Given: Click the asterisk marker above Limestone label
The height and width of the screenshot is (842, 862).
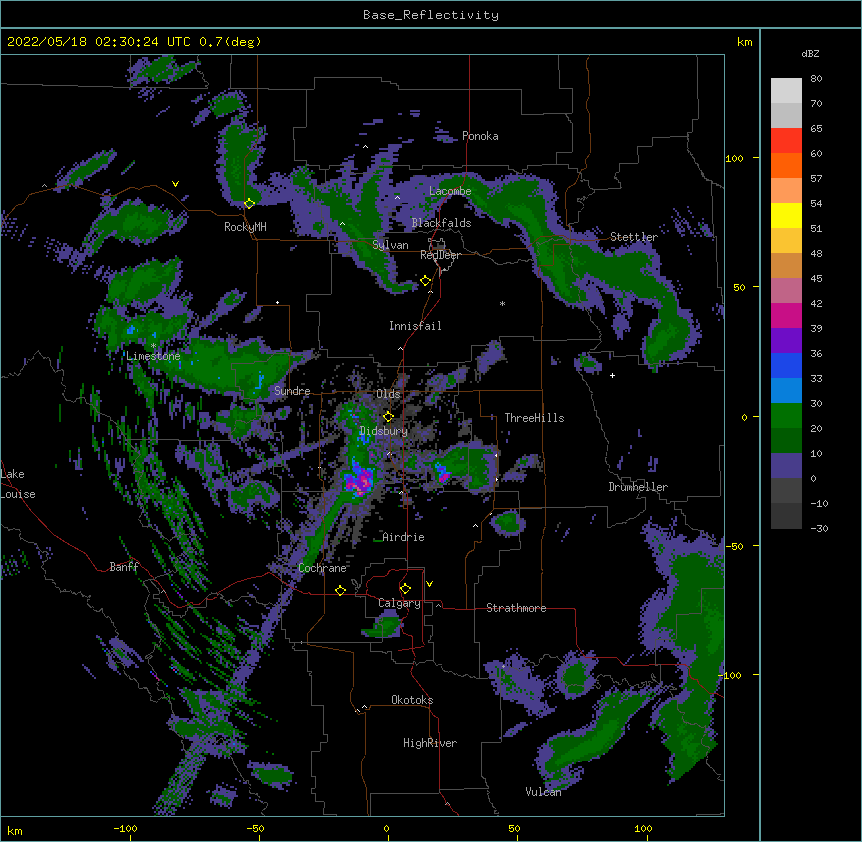Looking at the screenshot, I should [154, 346].
